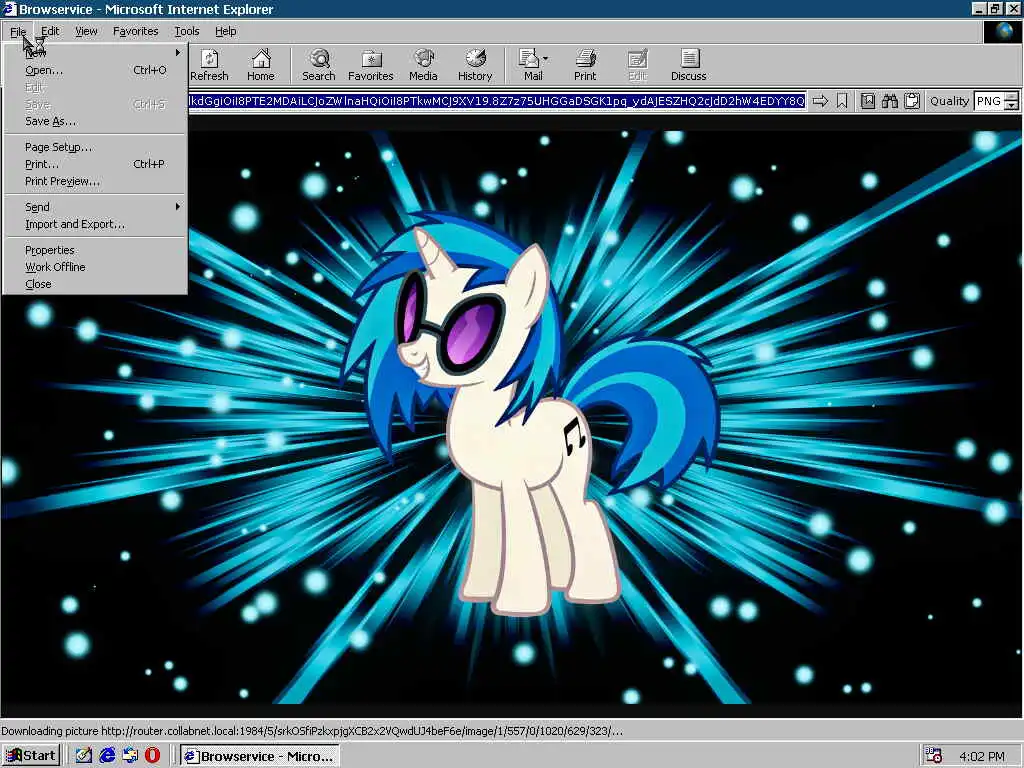This screenshot has width=1024, height=768.
Task: Choose Import and Export... menu entry
Action: tap(95, 224)
